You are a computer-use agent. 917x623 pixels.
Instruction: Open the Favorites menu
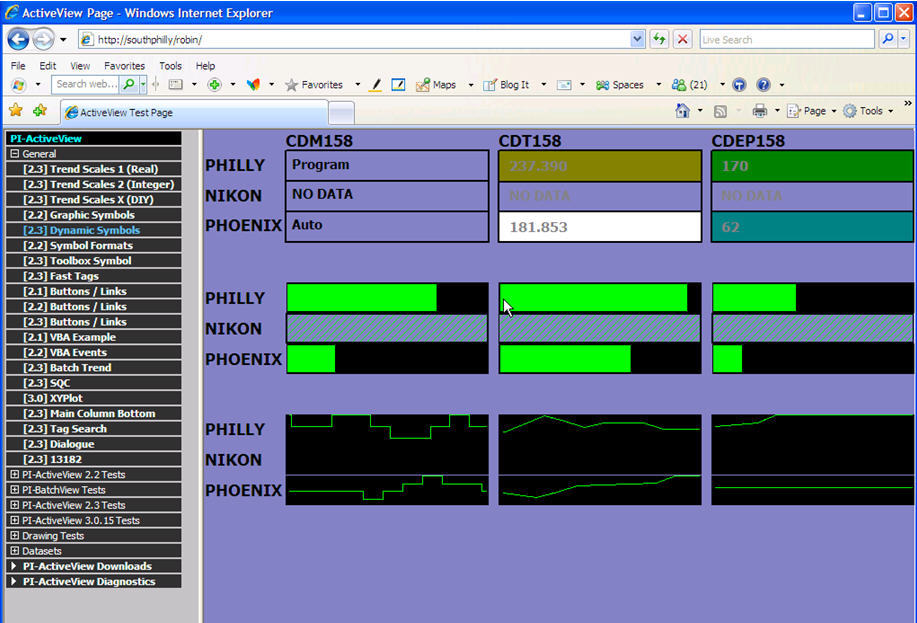pyautogui.click(x=124, y=66)
